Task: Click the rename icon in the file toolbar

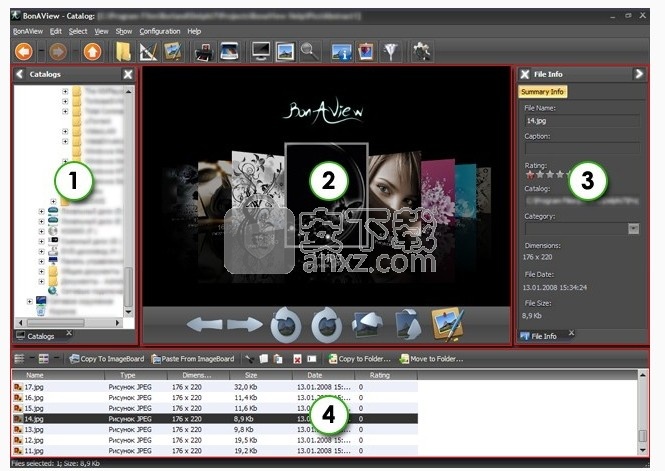Action: (x=312, y=359)
